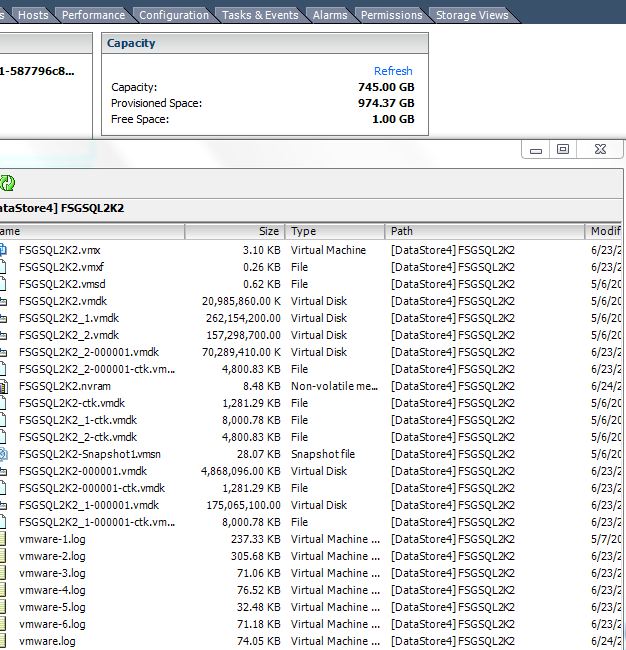Click the vmware-1.log file icon
This screenshot has height=650, width=626.
click(4, 539)
